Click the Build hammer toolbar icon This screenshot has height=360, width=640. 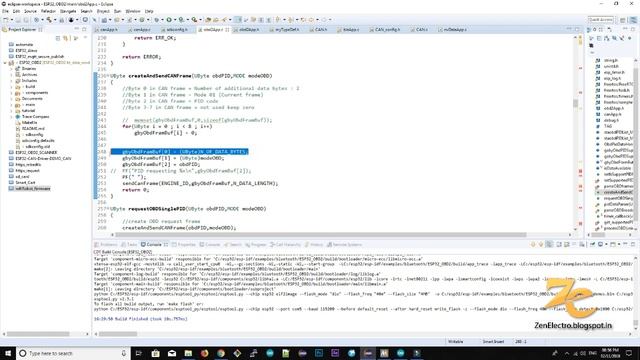(49, 20)
